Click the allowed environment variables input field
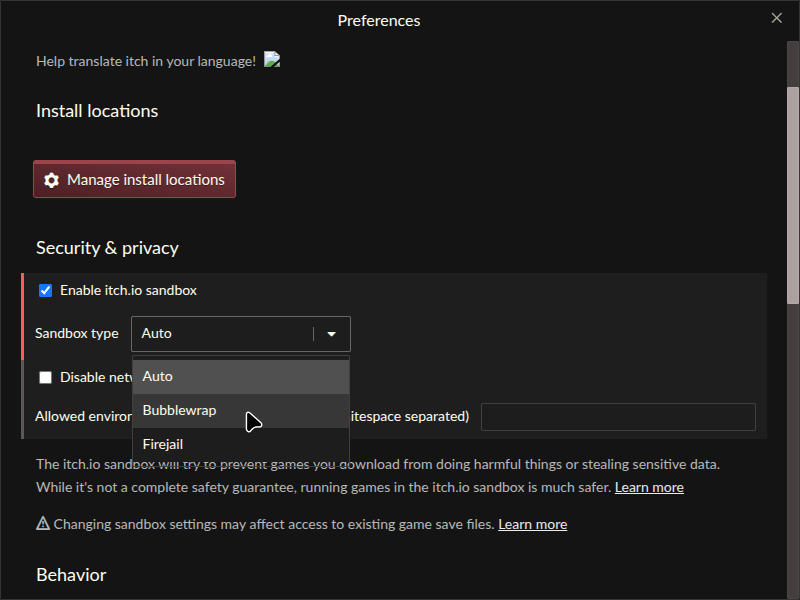 tap(618, 417)
